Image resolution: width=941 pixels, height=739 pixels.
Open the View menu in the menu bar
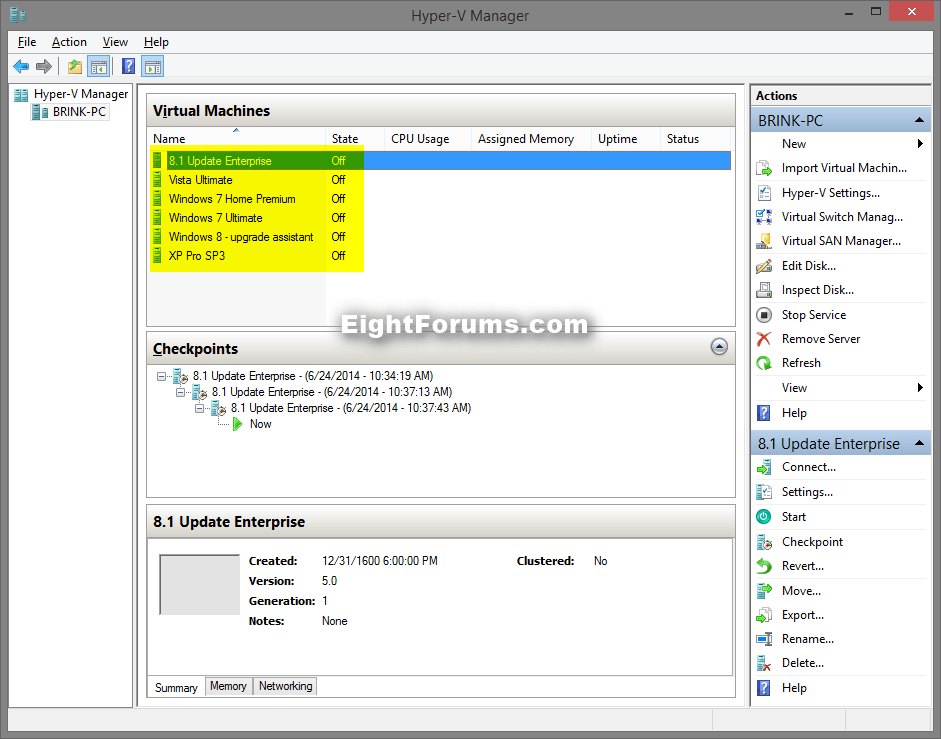tap(115, 42)
